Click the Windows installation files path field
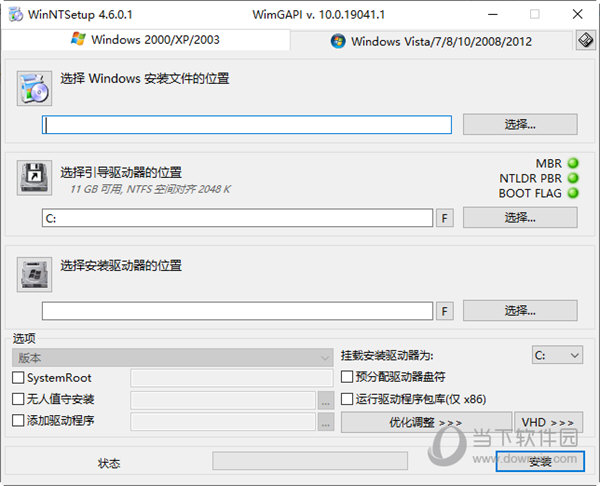This screenshot has width=600, height=486. pyautogui.click(x=247, y=125)
